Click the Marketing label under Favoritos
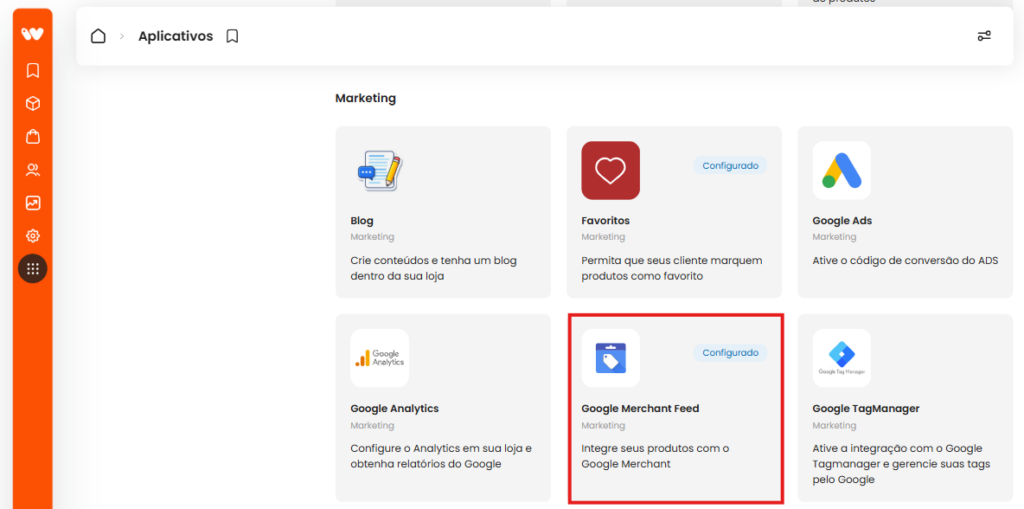The image size is (1024, 509). coord(603,237)
